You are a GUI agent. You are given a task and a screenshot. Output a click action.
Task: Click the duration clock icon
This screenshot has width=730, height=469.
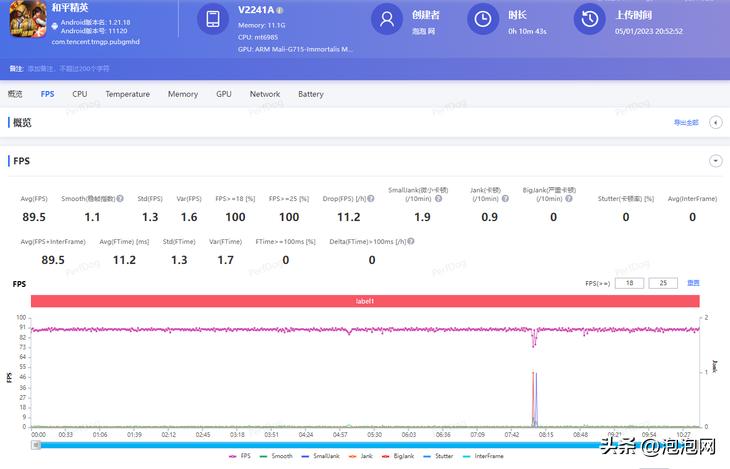483,19
